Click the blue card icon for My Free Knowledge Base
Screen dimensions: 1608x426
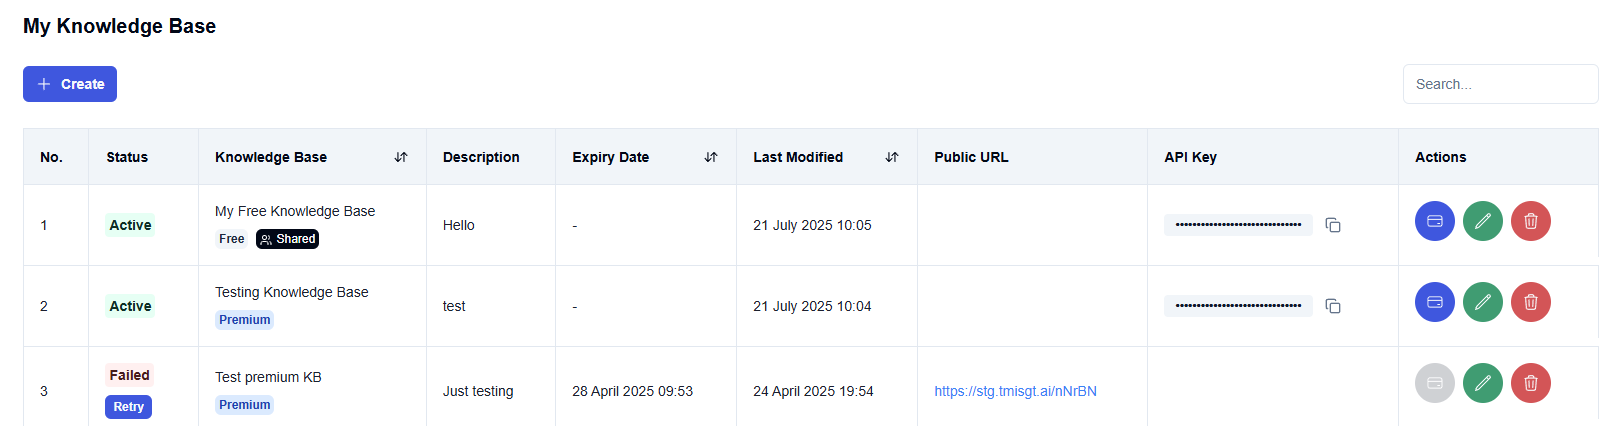[1434, 221]
